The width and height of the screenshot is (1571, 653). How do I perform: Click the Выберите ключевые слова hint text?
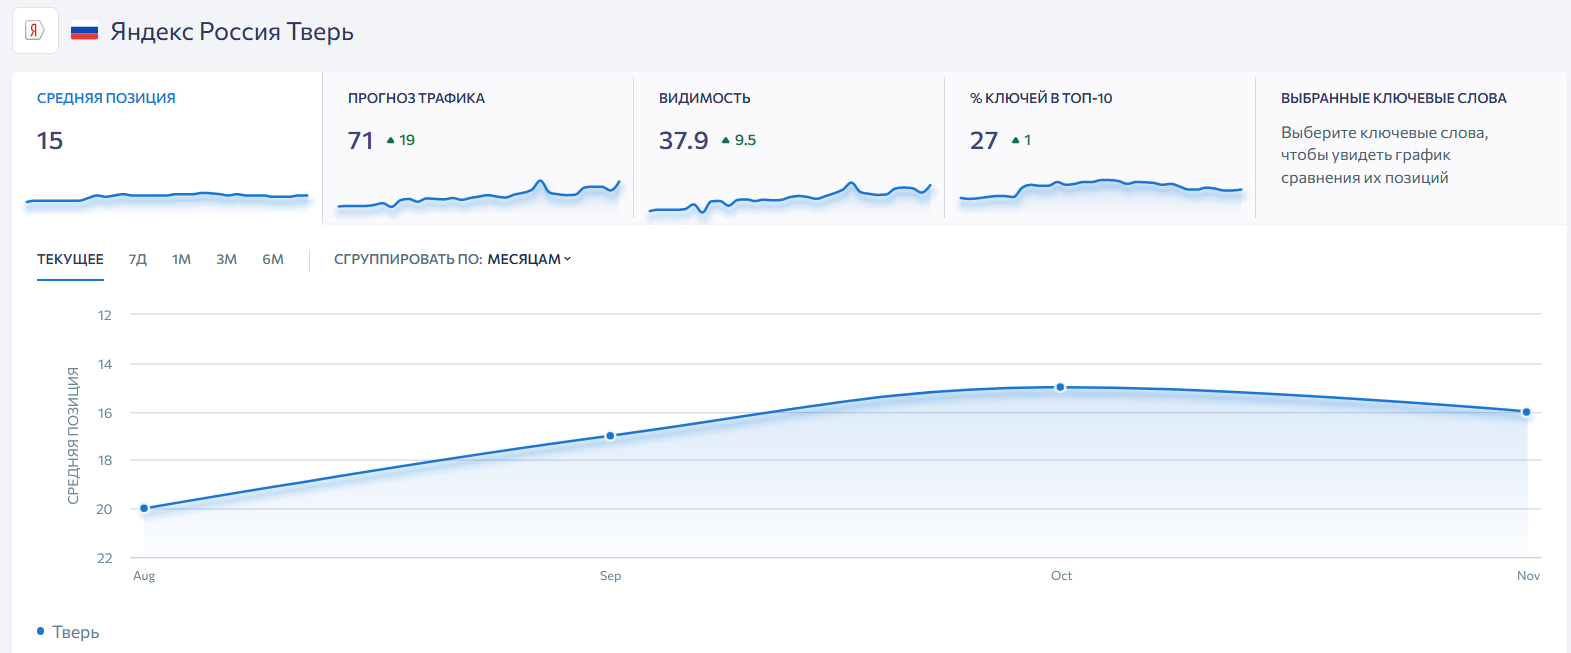click(1384, 155)
